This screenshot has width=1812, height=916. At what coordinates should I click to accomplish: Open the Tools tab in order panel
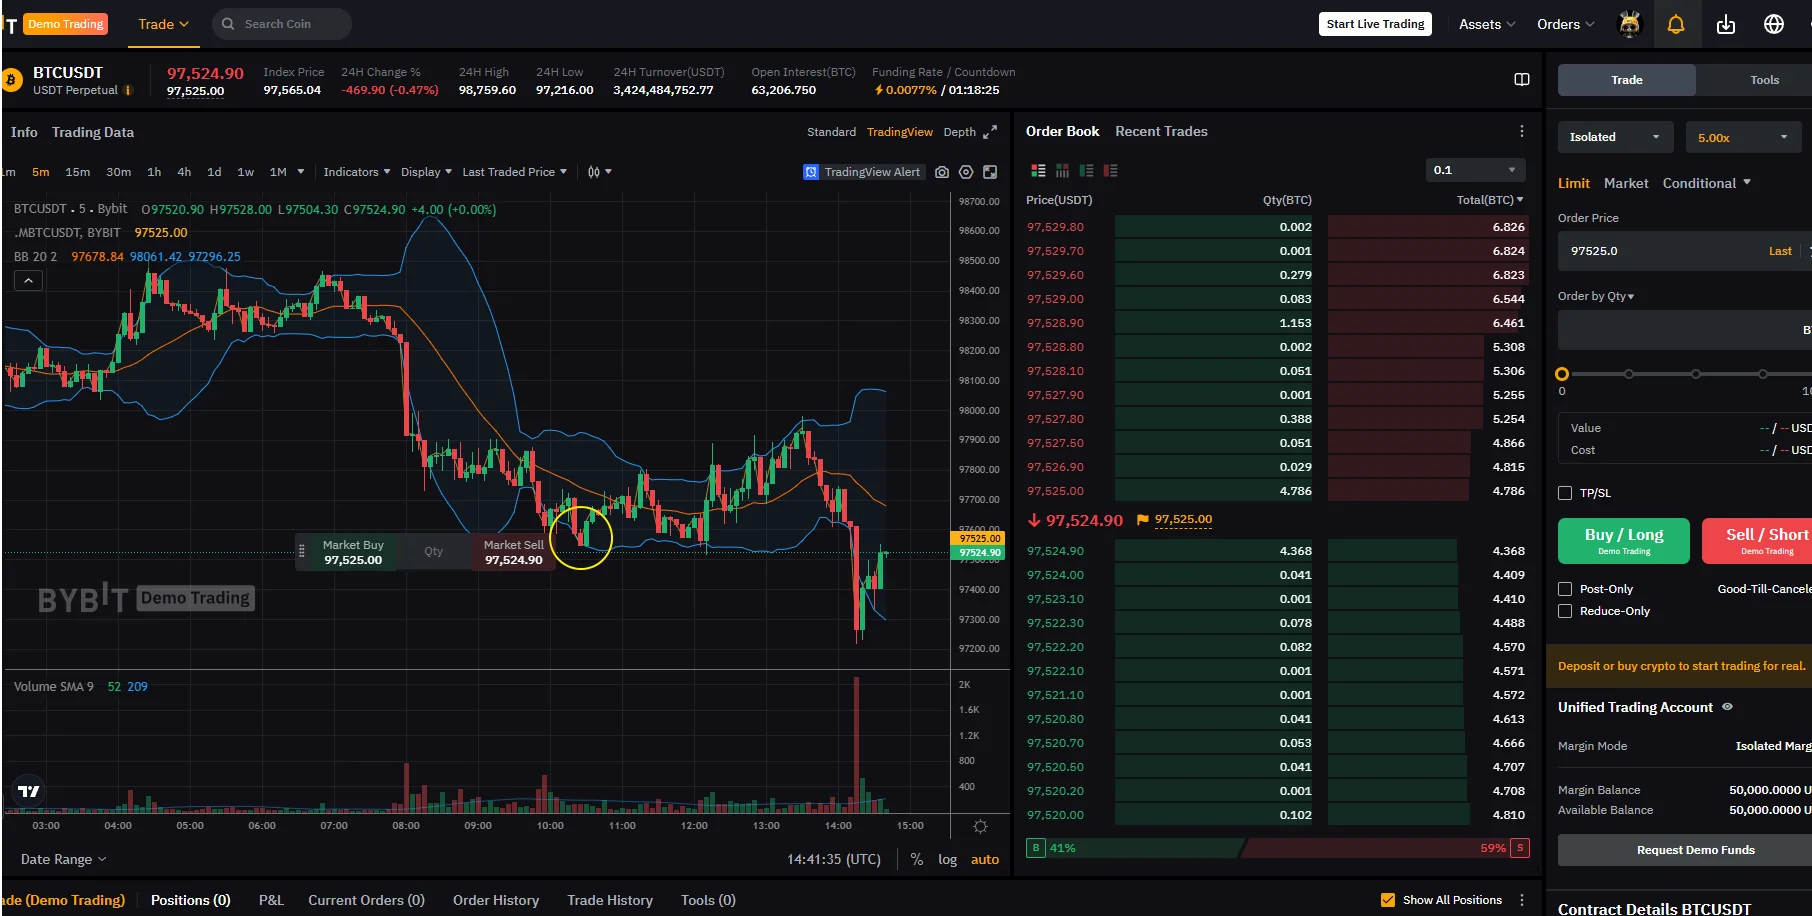(x=1764, y=80)
